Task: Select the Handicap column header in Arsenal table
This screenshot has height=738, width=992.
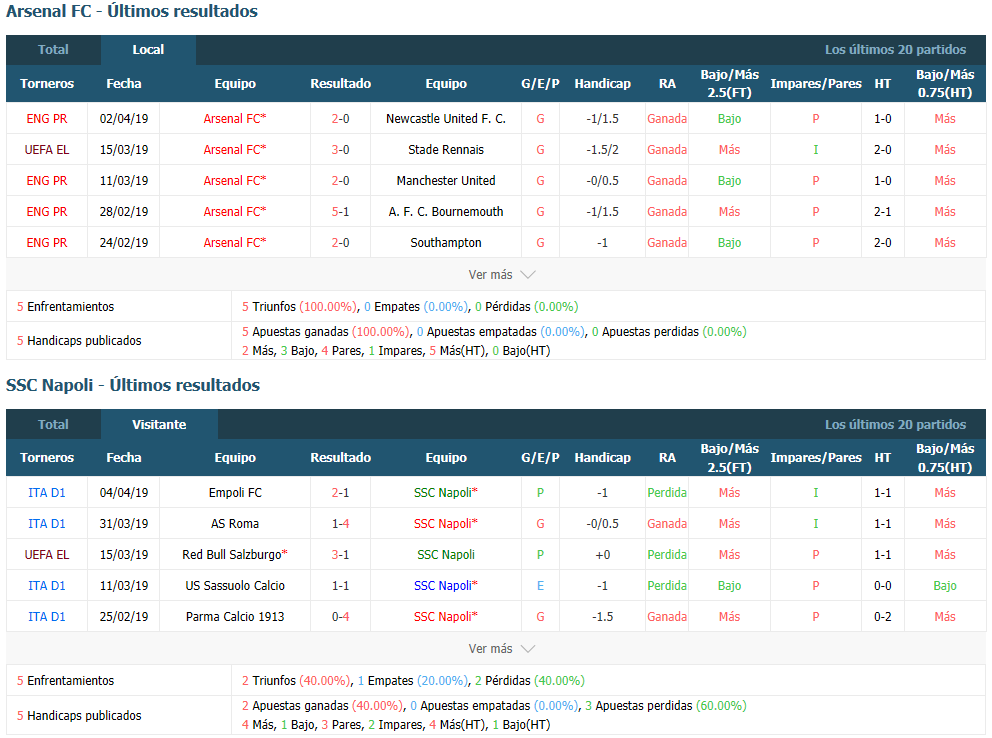Action: click(x=602, y=83)
